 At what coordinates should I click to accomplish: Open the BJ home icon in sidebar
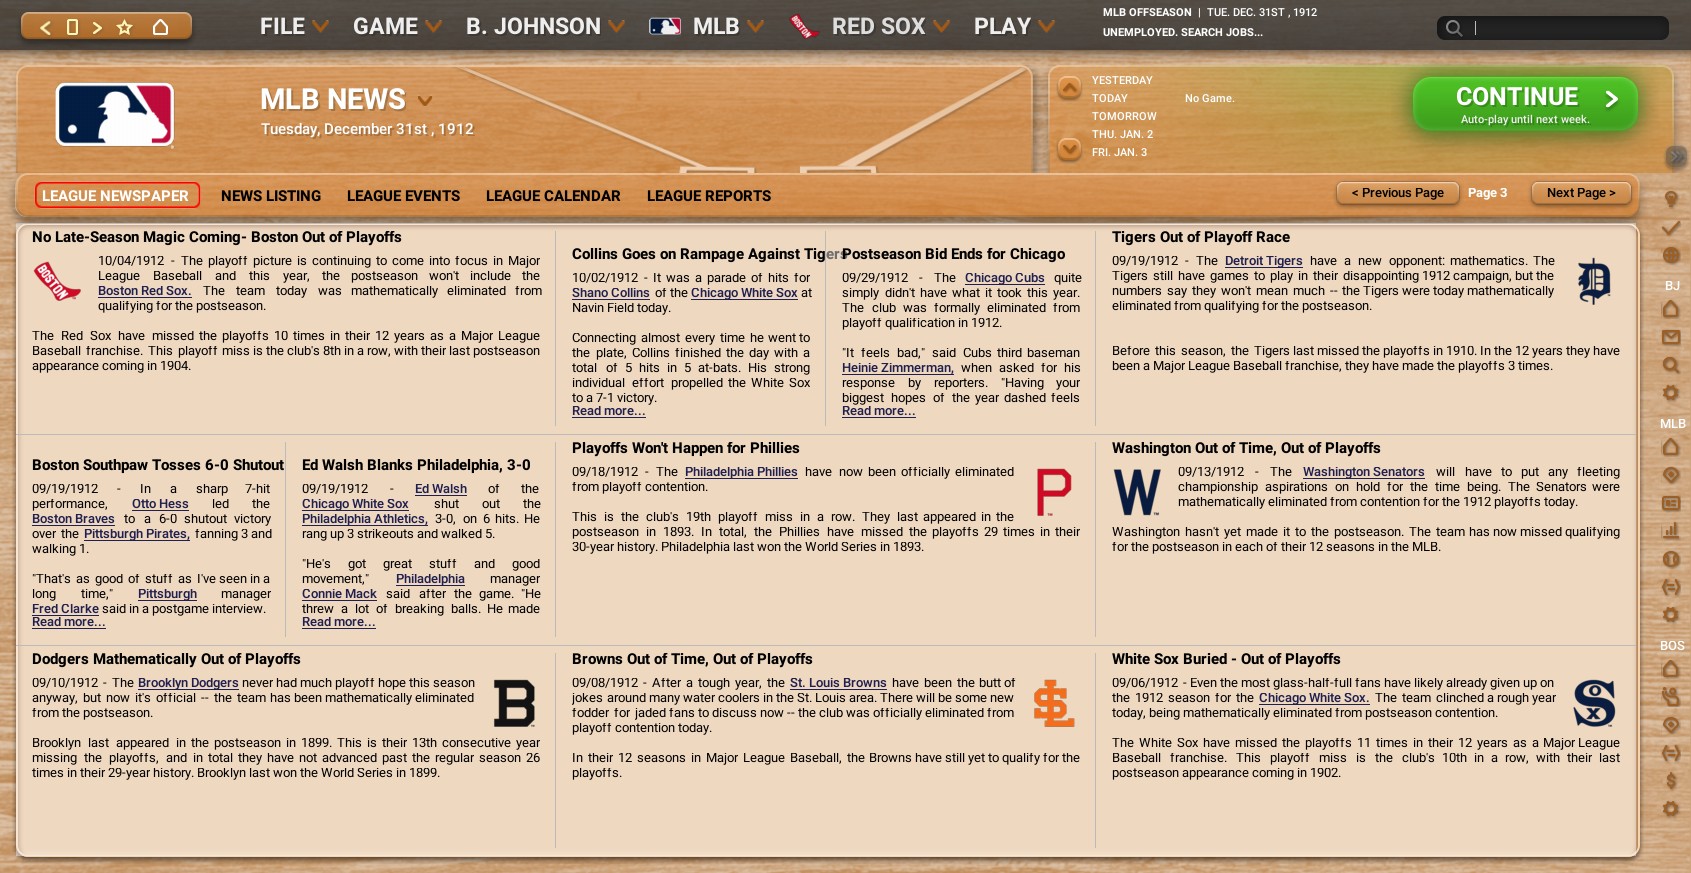[1671, 309]
